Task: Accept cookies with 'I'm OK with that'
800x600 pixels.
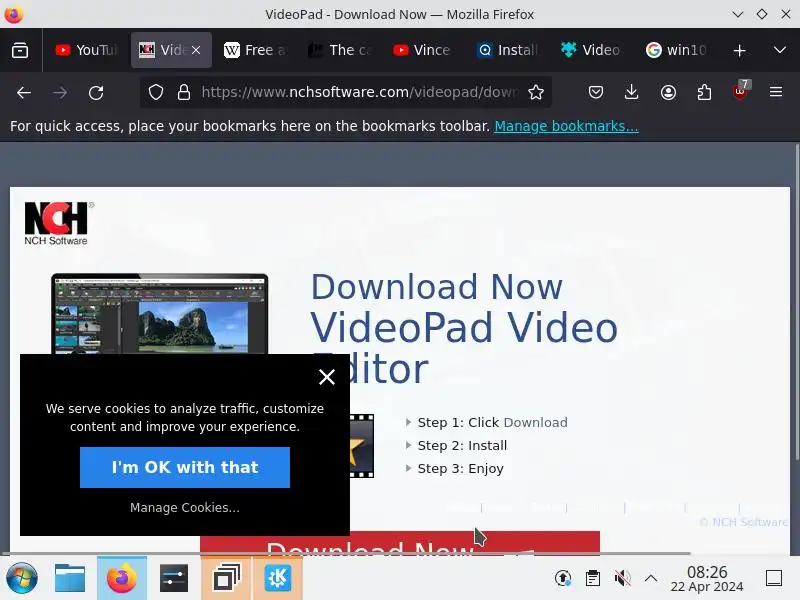Action: (185, 467)
